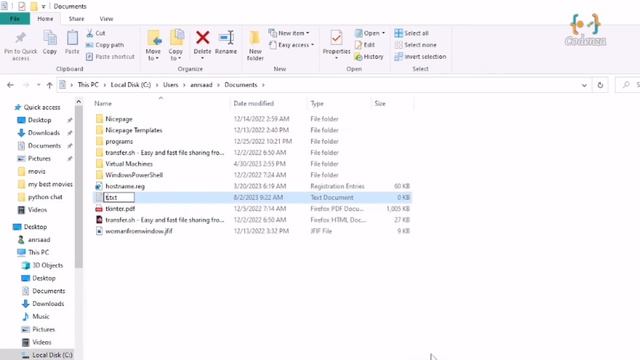This screenshot has width=640, height=360.
Task: Switch to the View ribbon tab
Action: click(x=106, y=19)
